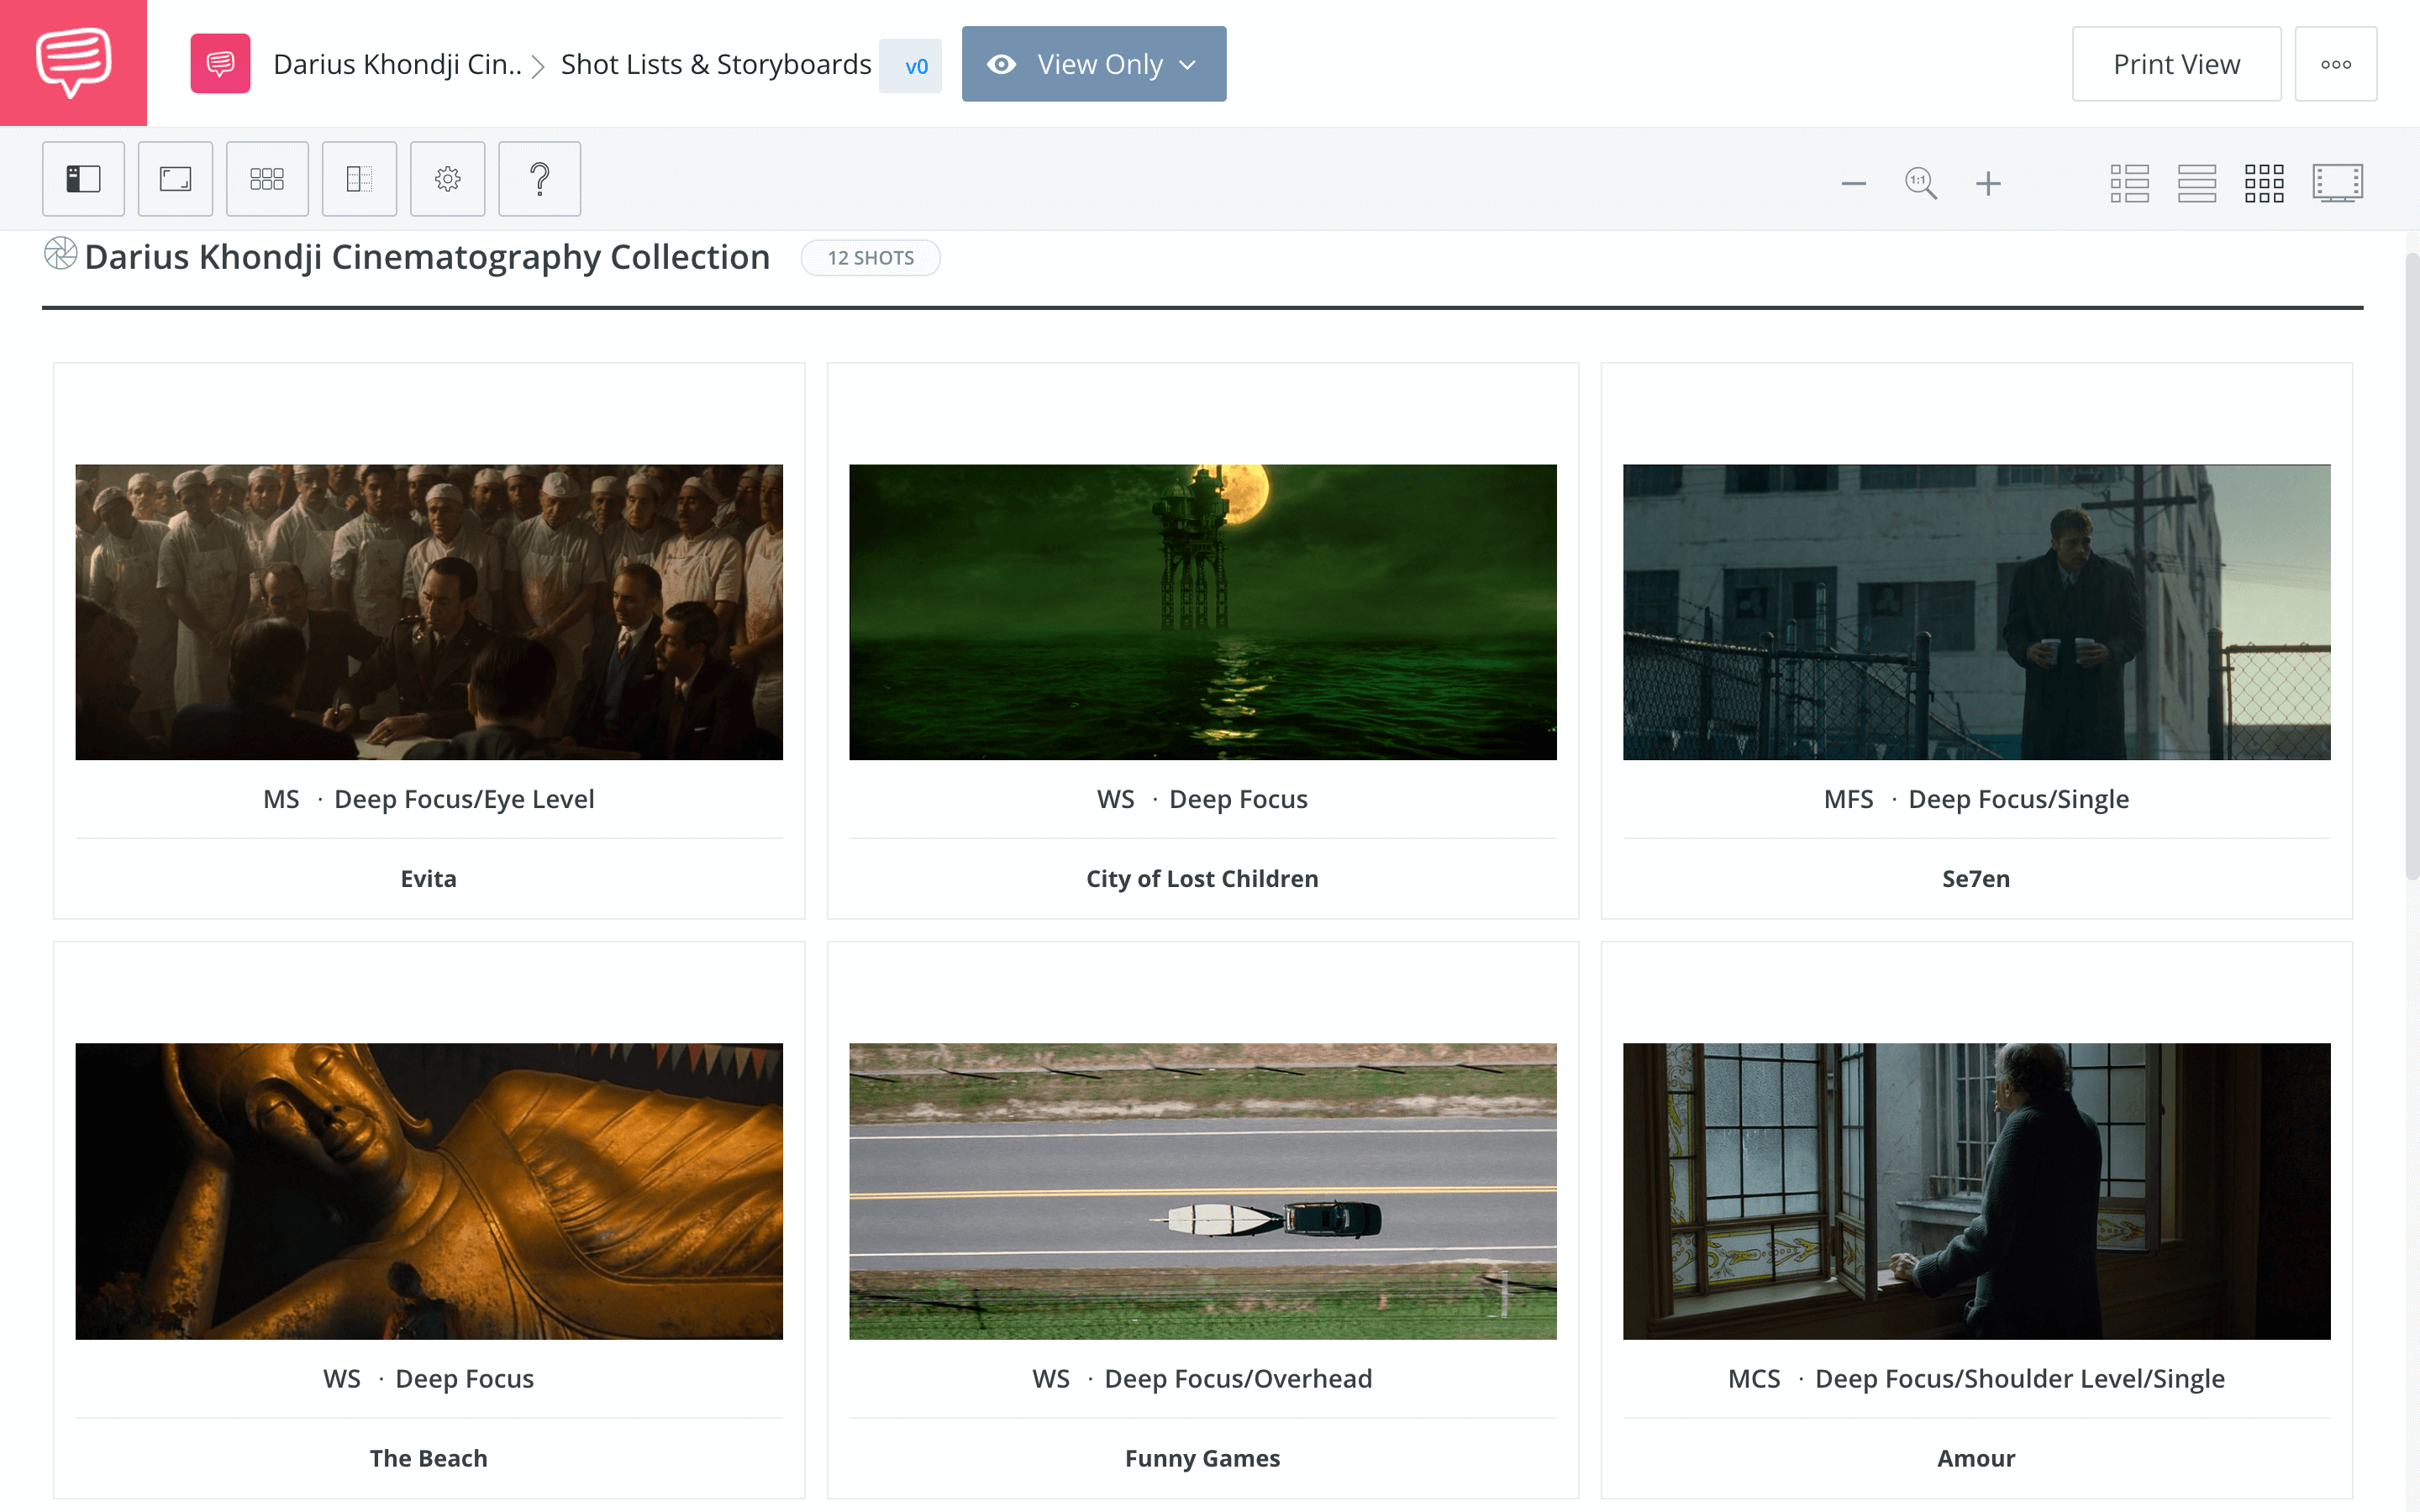Open the Funny Games overhead thumbnail
Viewport: 2420px width, 1512px height.
[1202, 1191]
